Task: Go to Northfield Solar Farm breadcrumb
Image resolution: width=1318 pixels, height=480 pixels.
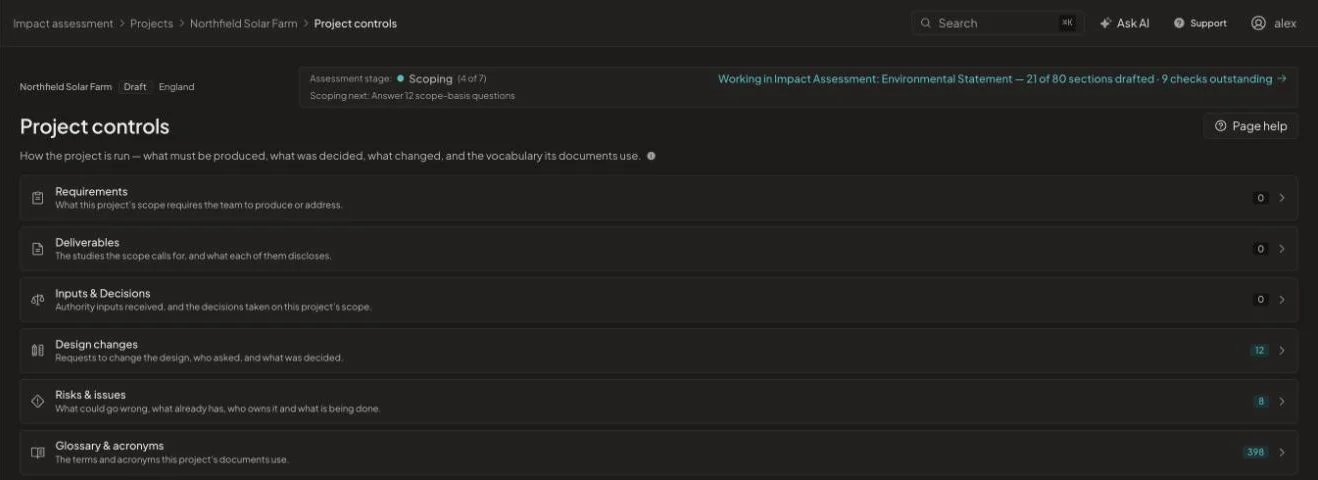Action: (x=243, y=23)
